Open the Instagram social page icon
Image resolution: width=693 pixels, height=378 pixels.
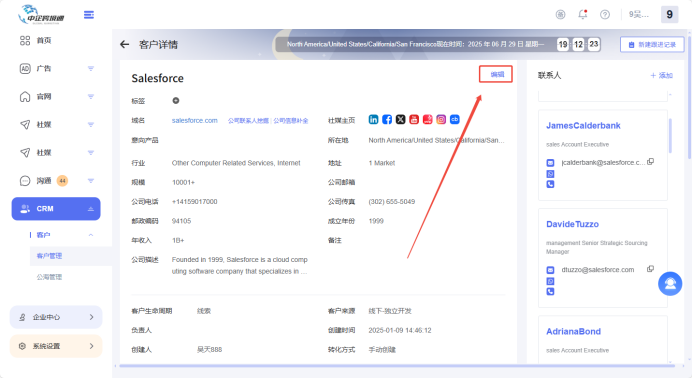click(441, 119)
